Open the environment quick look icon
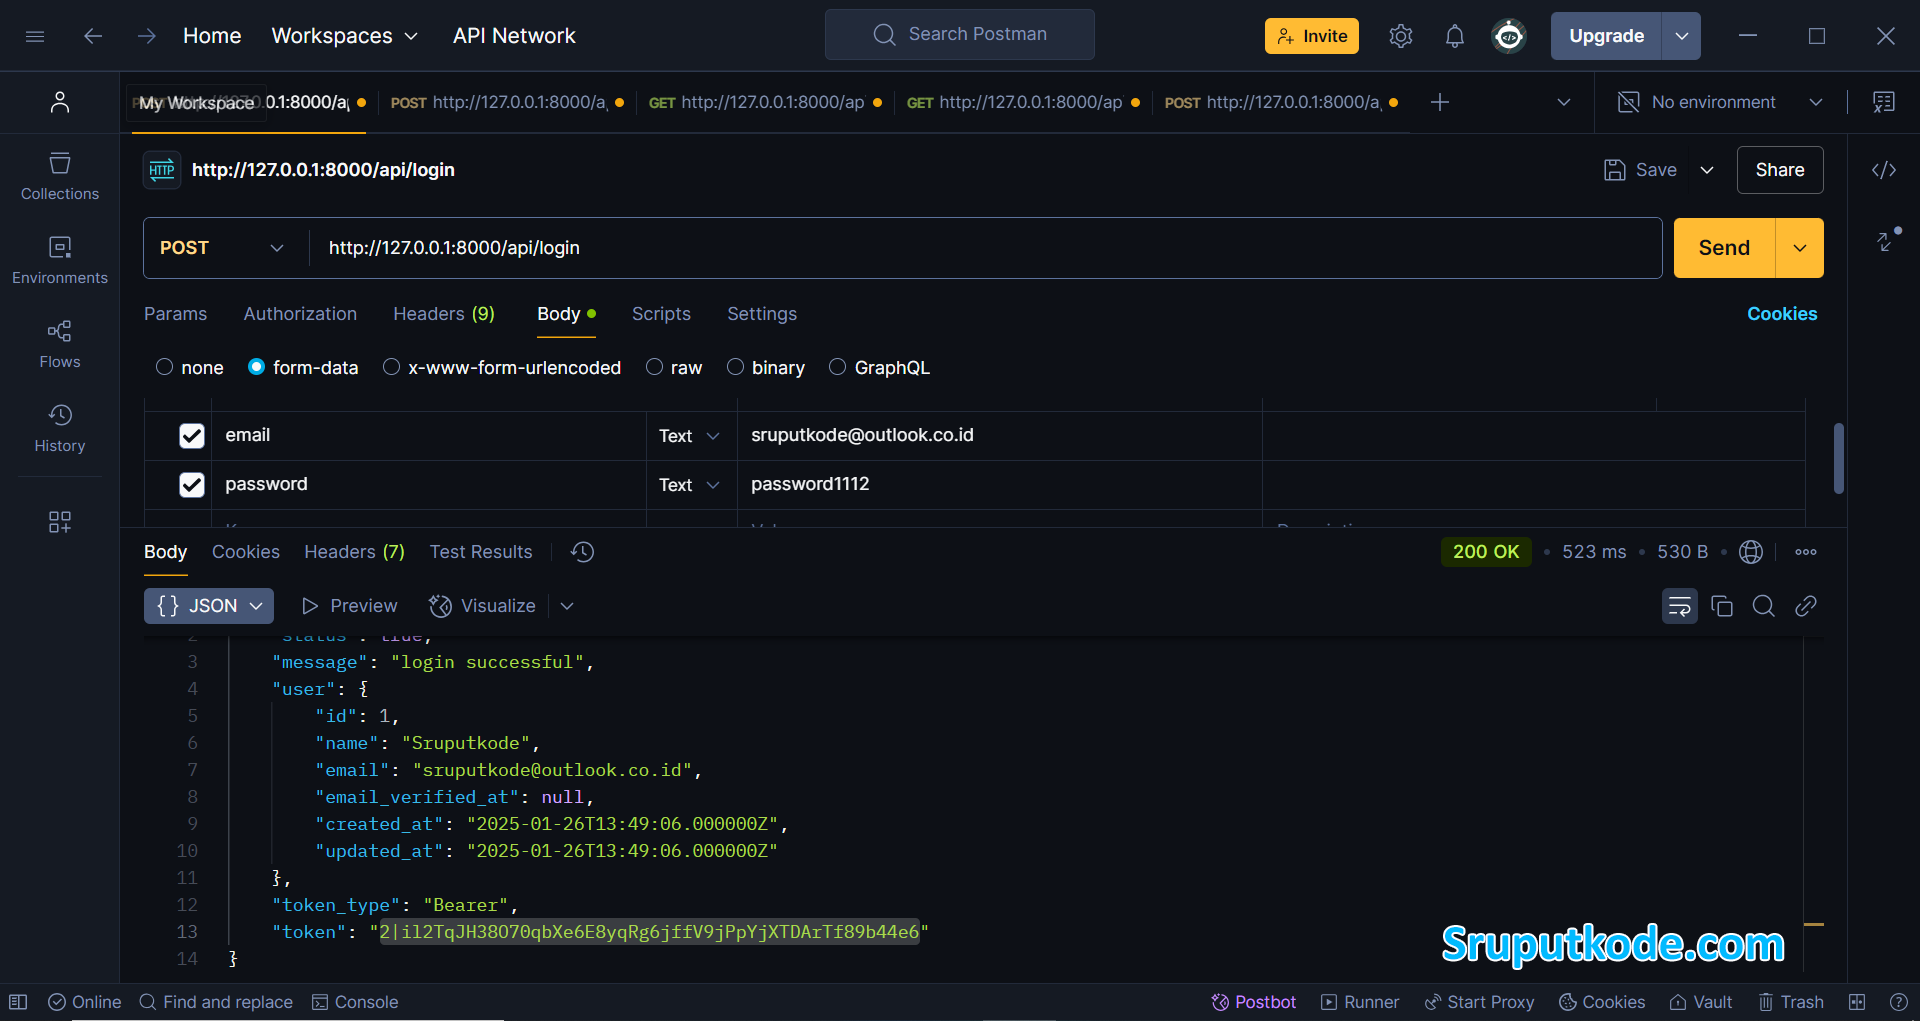Screen dimensions: 1920x1021 click(x=1884, y=102)
